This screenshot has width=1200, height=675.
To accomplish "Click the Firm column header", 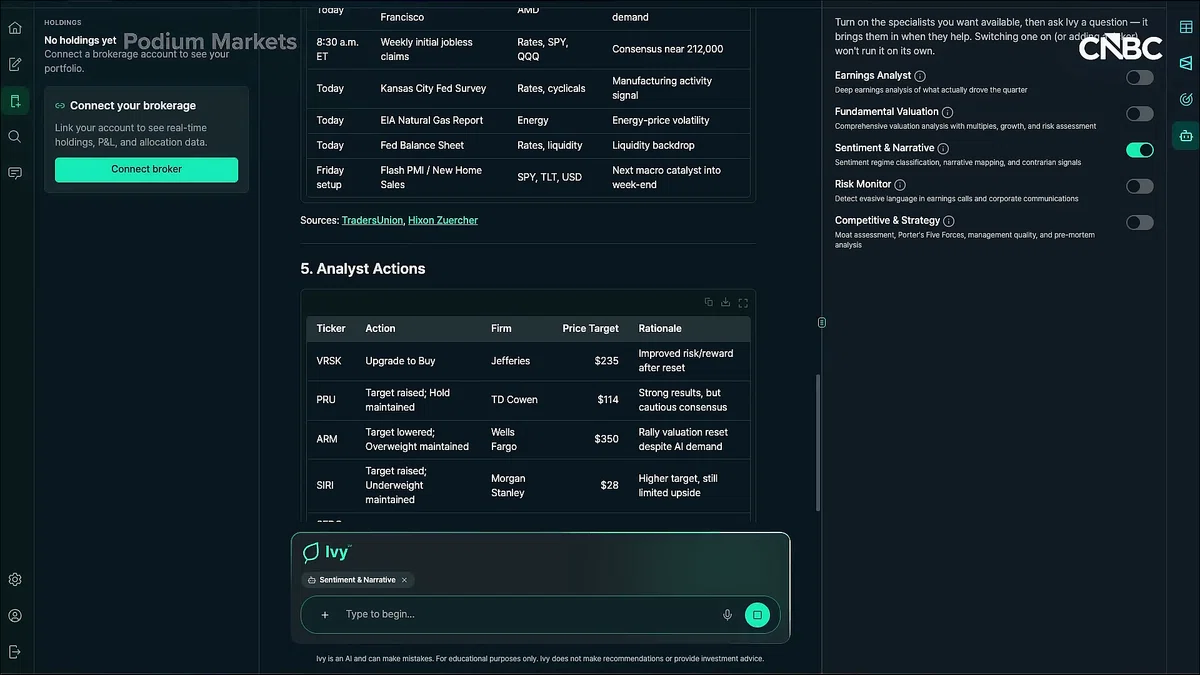I will (501, 328).
